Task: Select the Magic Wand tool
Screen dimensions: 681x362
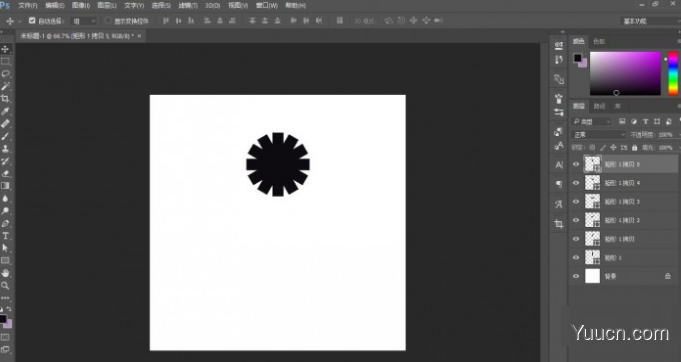Action: coord(5,86)
